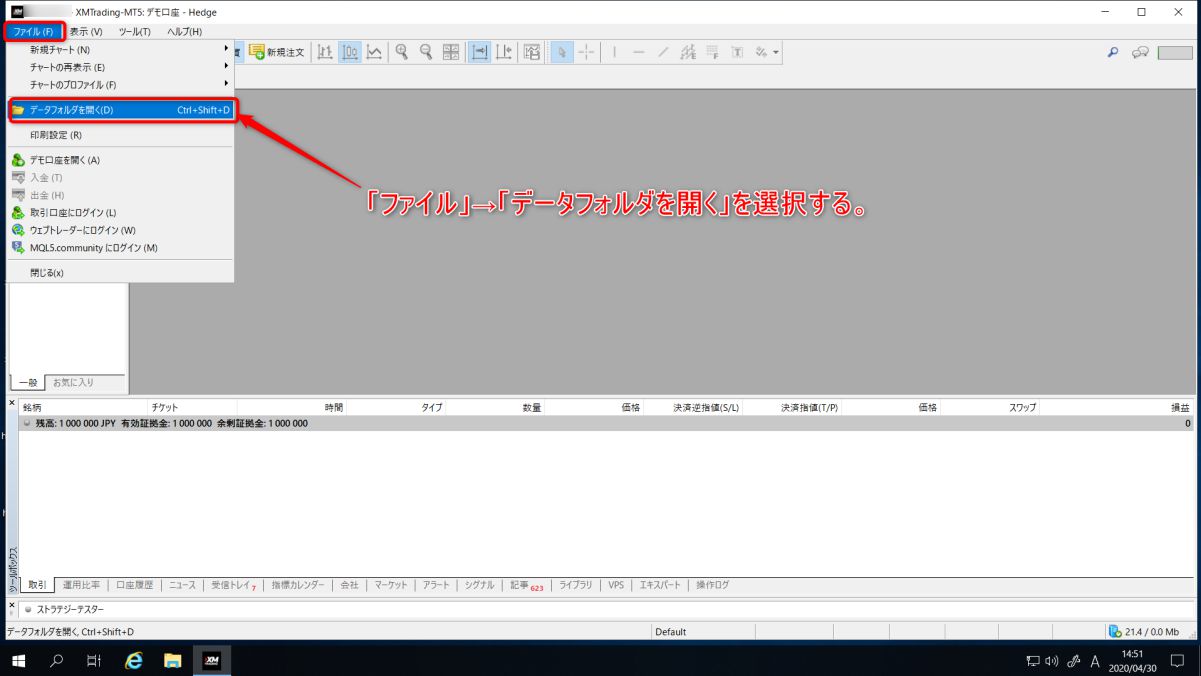
Task: Launch Internet Explorer from the taskbar
Action: pyautogui.click(x=133, y=660)
